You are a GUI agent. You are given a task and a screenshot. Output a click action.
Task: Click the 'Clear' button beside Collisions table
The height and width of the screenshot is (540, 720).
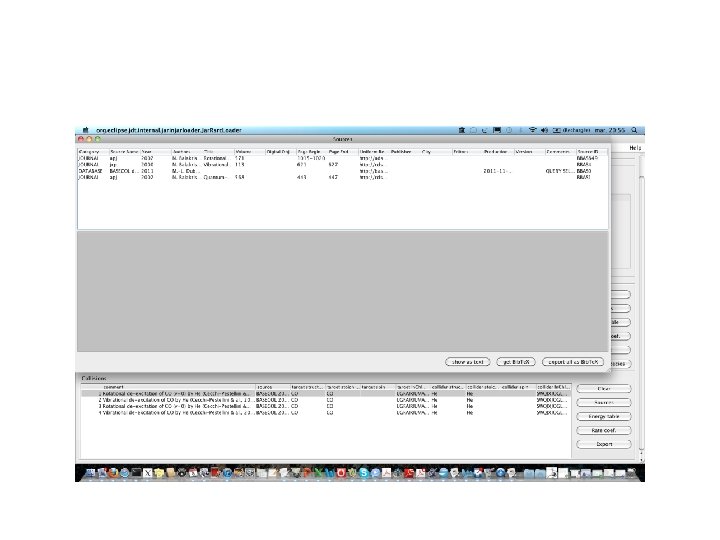pyautogui.click(x=604, y=389)
